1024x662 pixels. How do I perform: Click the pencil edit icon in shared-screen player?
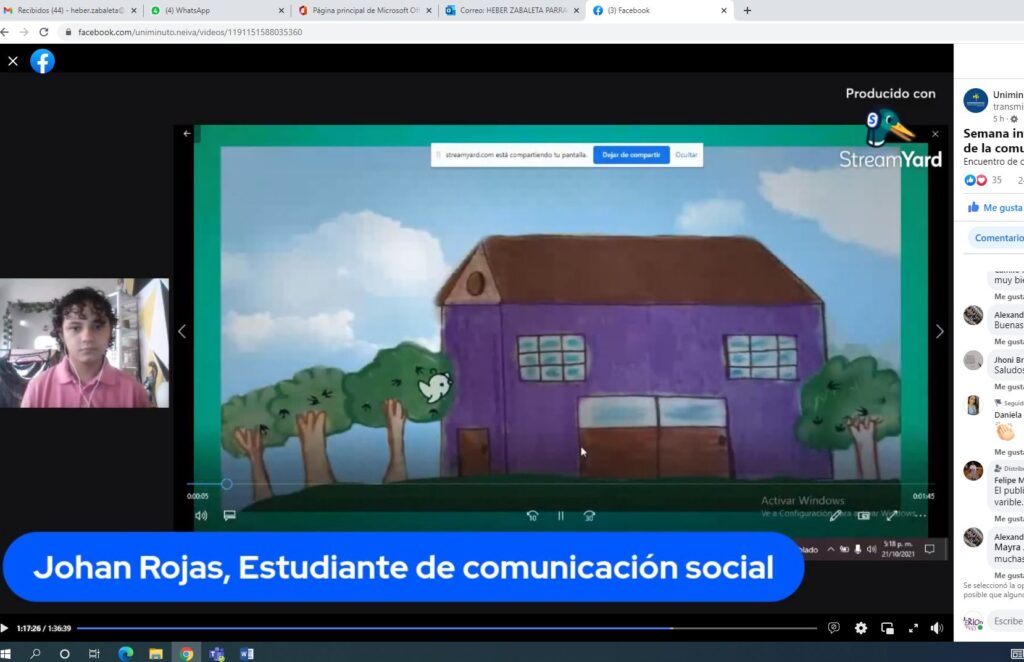(835, 516)
